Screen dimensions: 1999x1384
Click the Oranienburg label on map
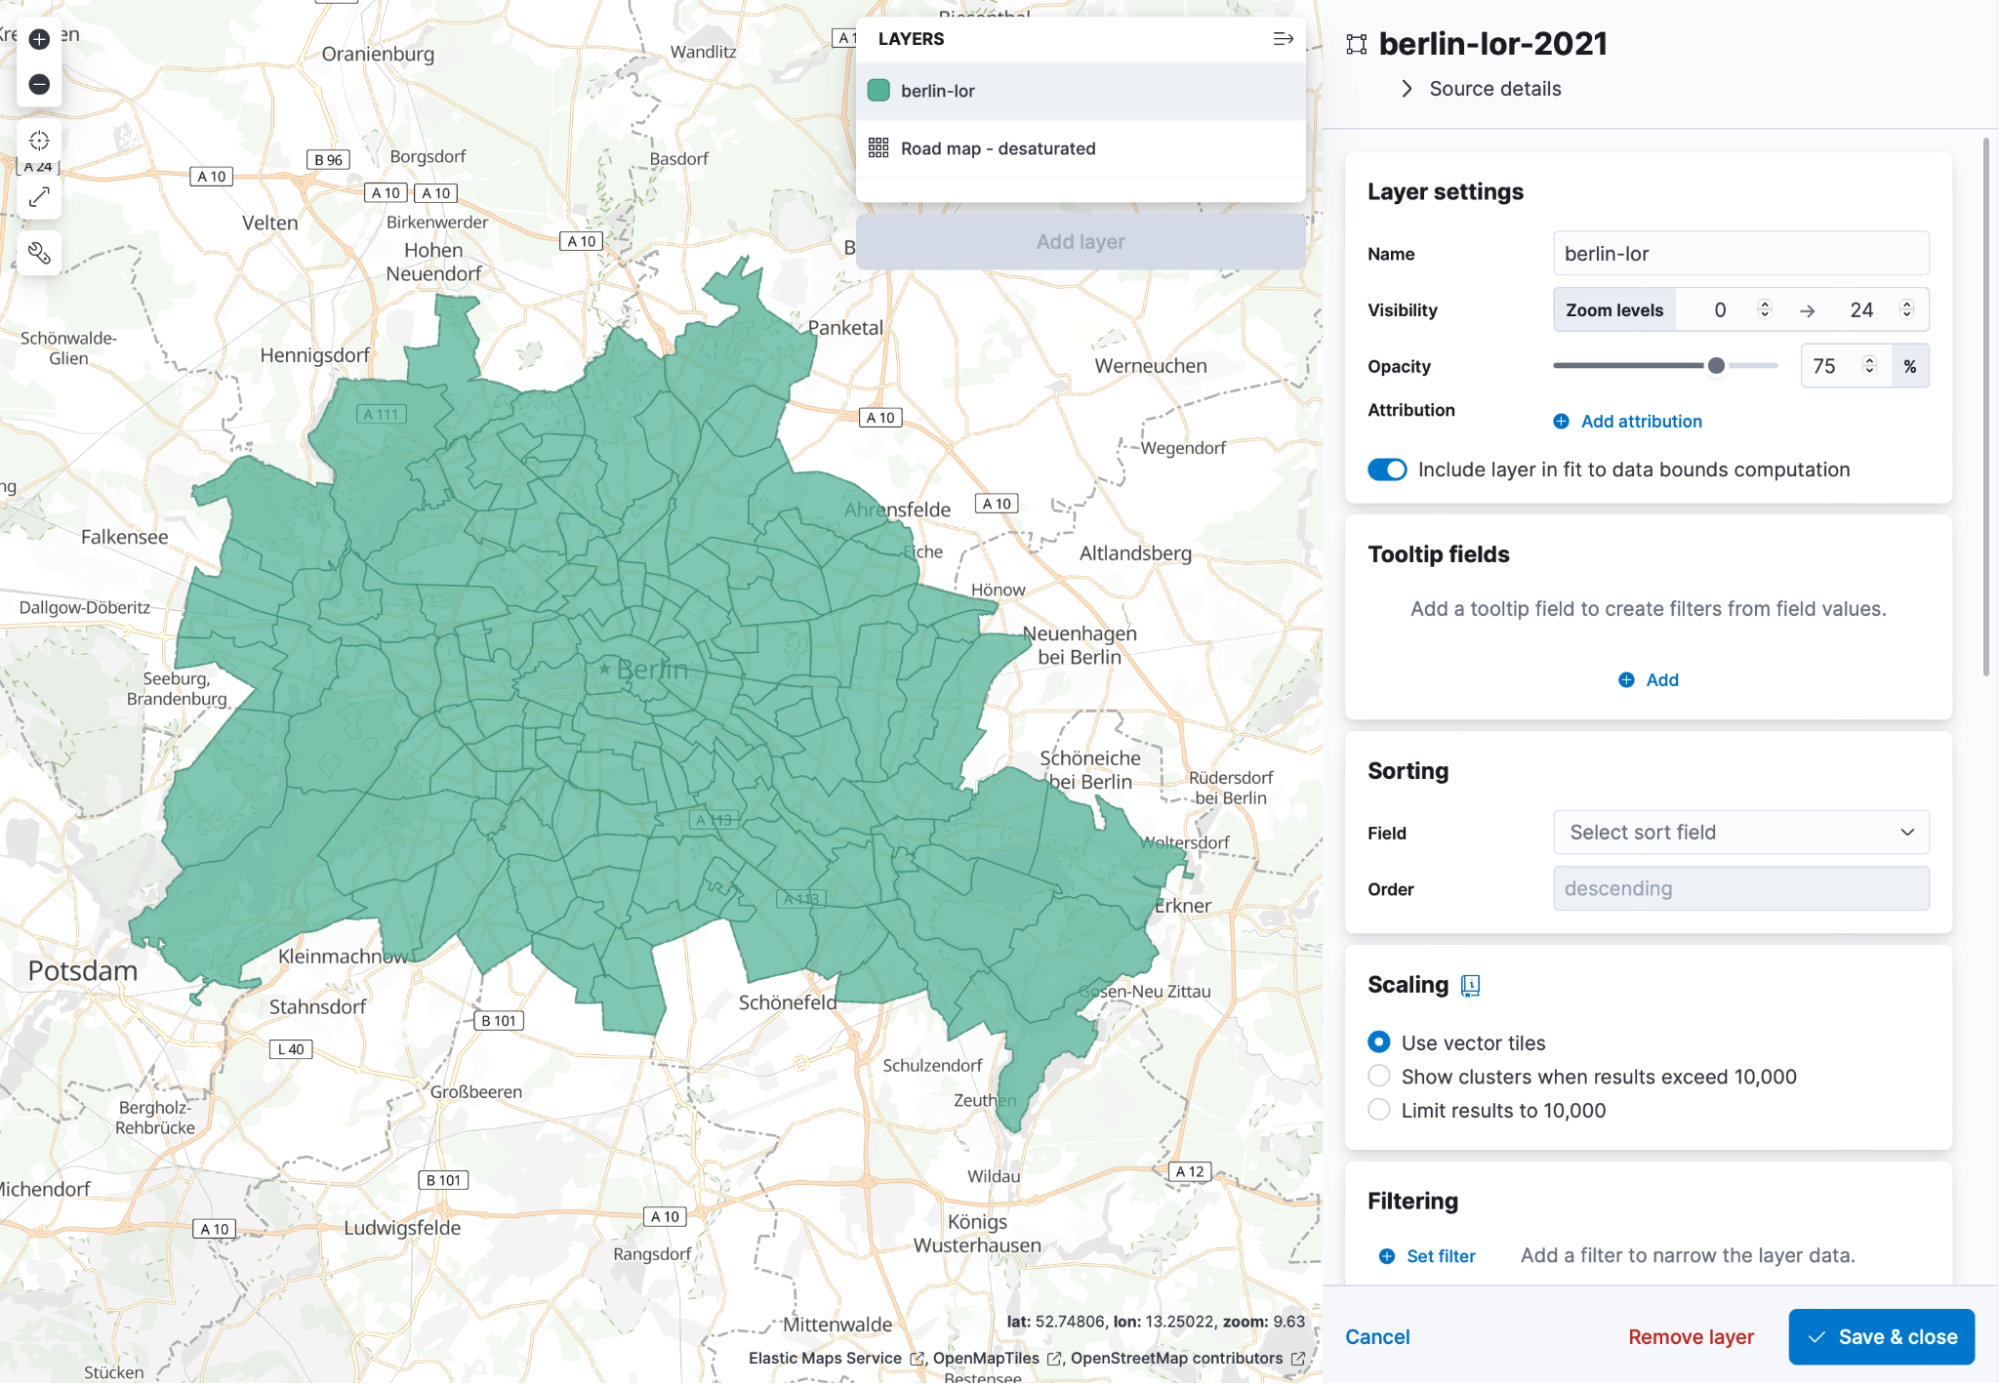pyautogui.click(x=378, y=54)
